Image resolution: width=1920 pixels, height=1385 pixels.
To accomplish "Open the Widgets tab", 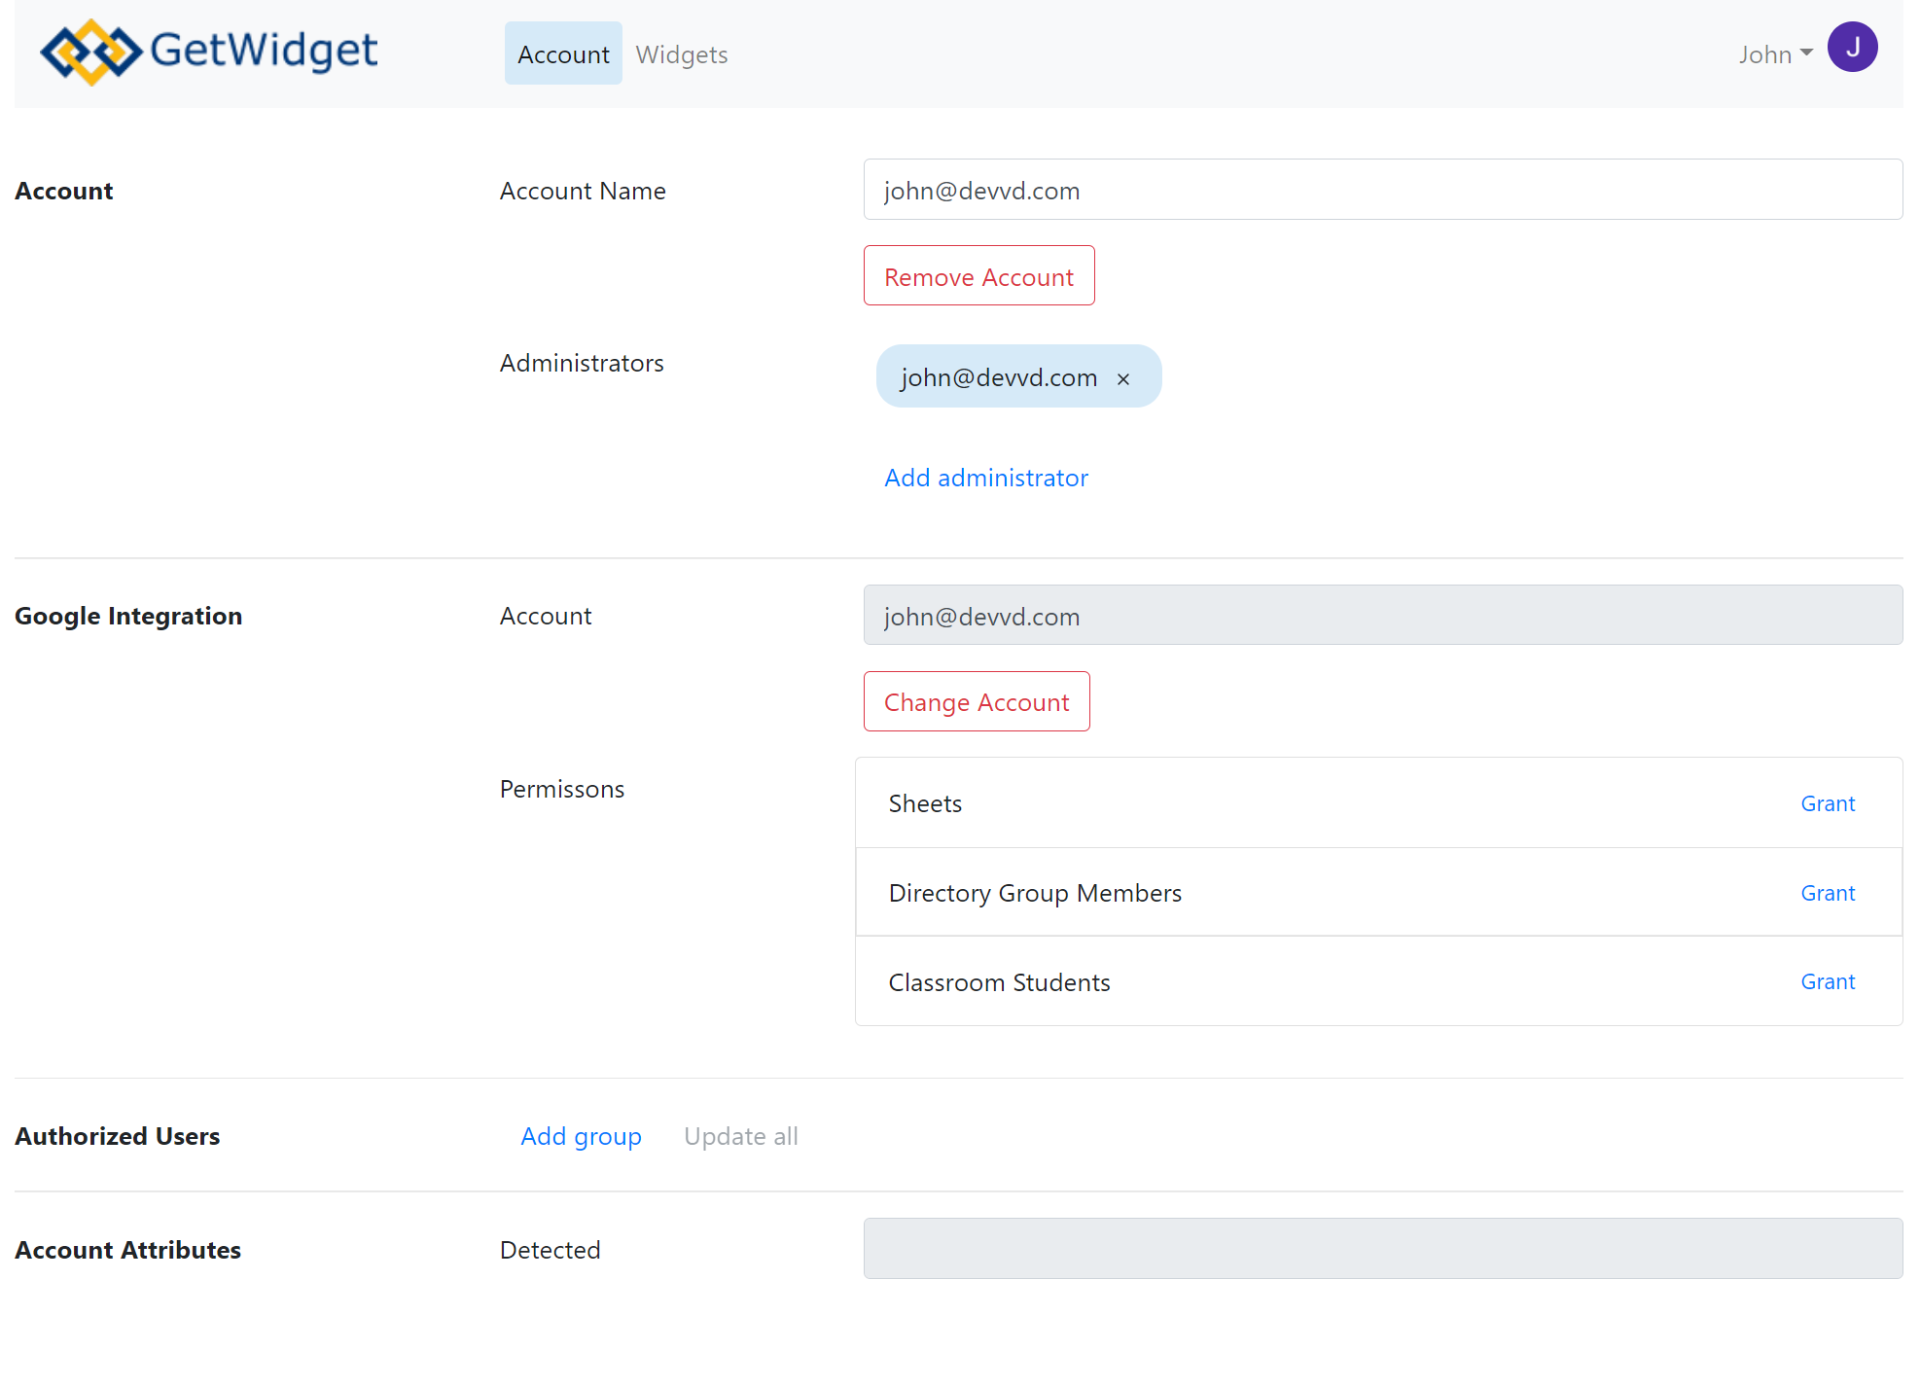I will click(681, 54).
